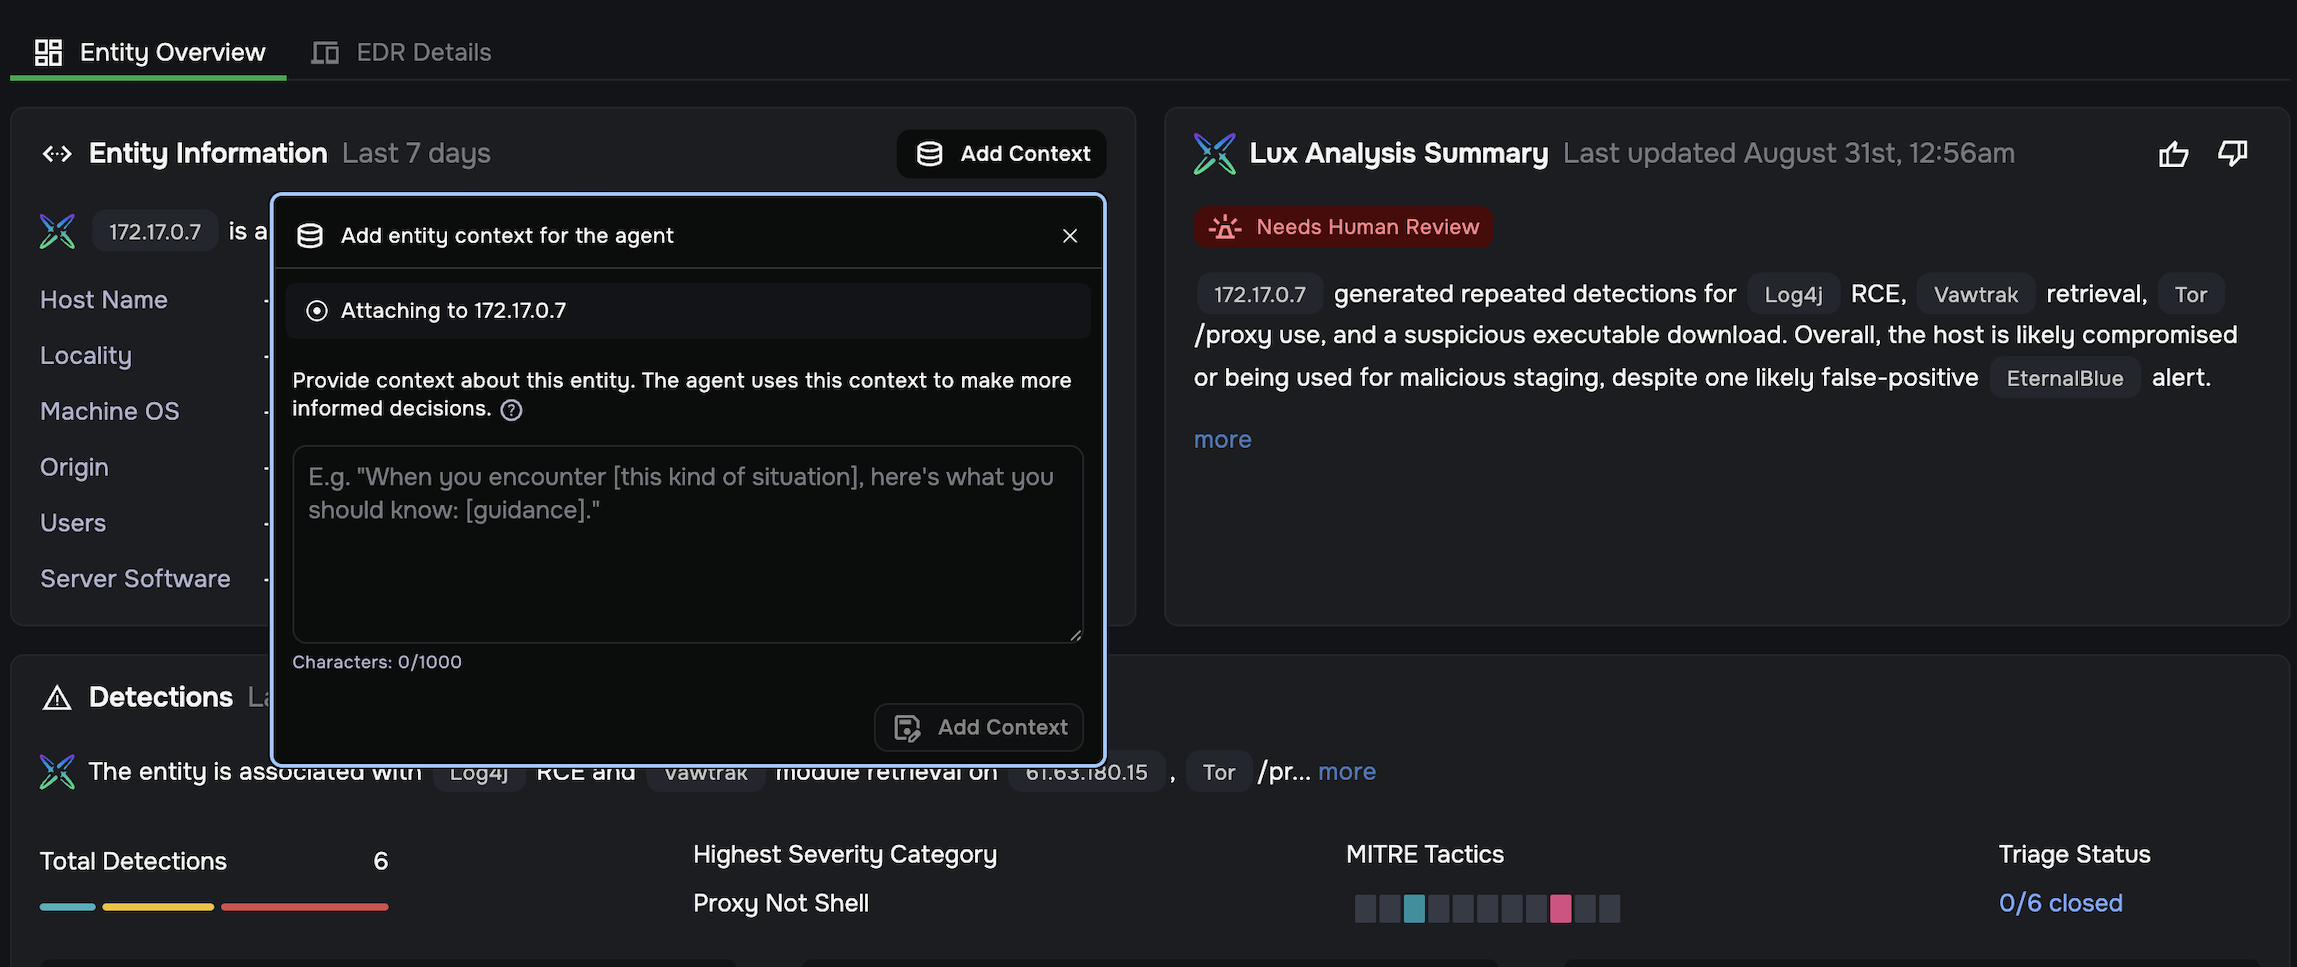
Task: Click inside the entity context text area
Action: tap(688, 544)
